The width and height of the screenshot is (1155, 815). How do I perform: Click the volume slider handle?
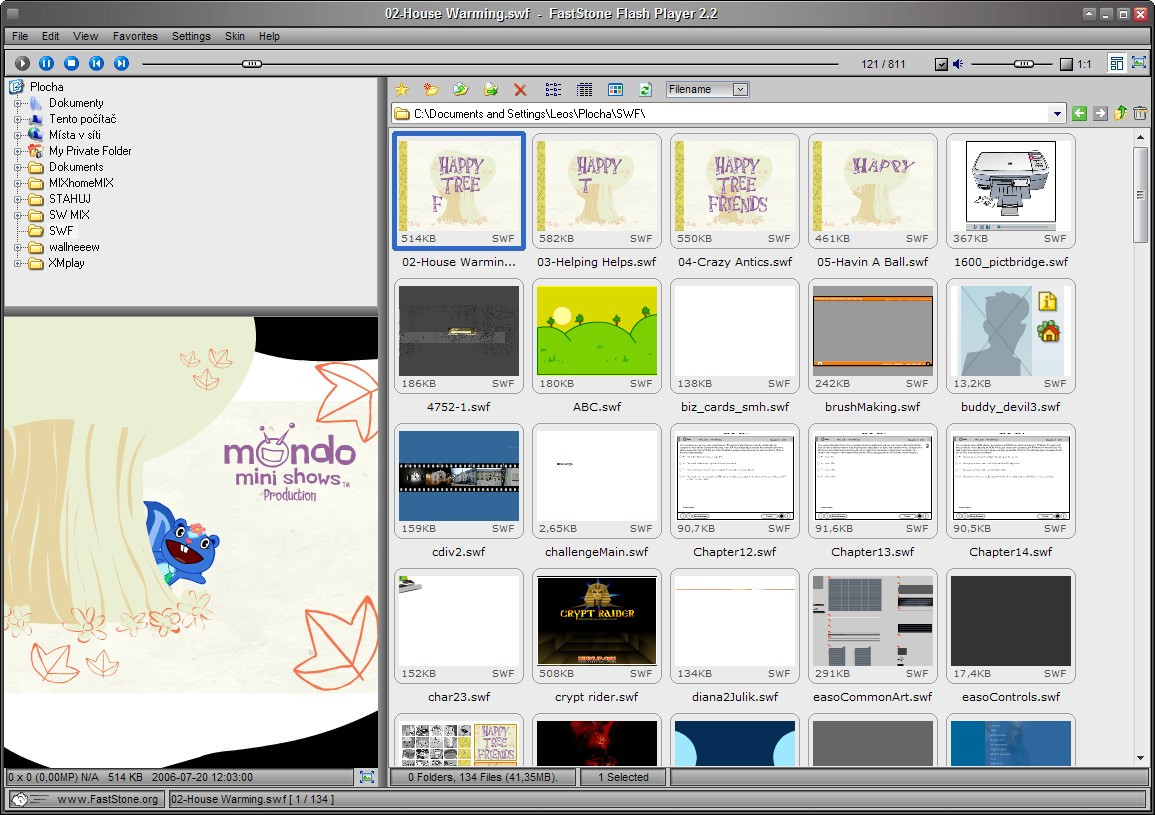click(1023, 64)
